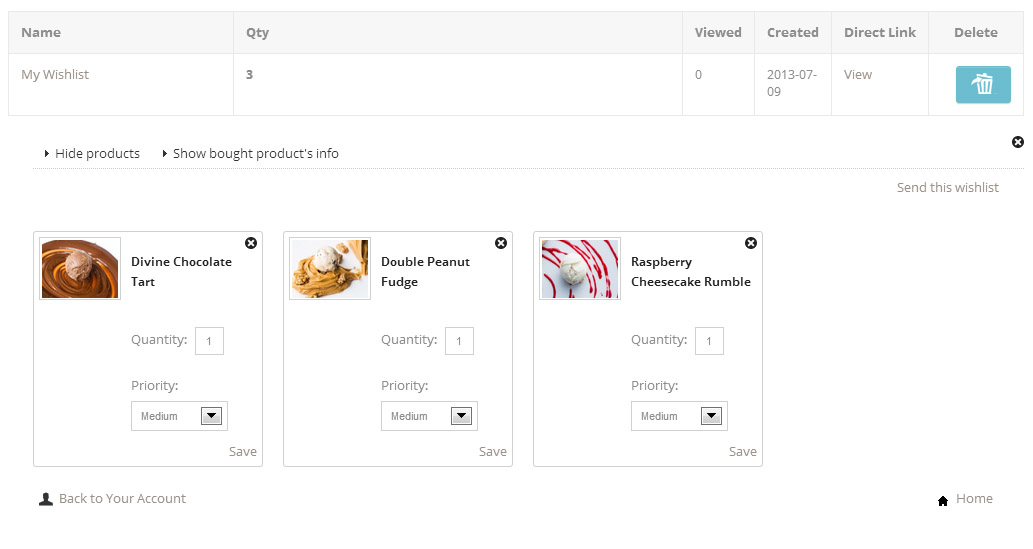Remove Divine Chocolate Tart with its X icon
1033x549 pixels.
pyautogui.click(x=251, y=243)
